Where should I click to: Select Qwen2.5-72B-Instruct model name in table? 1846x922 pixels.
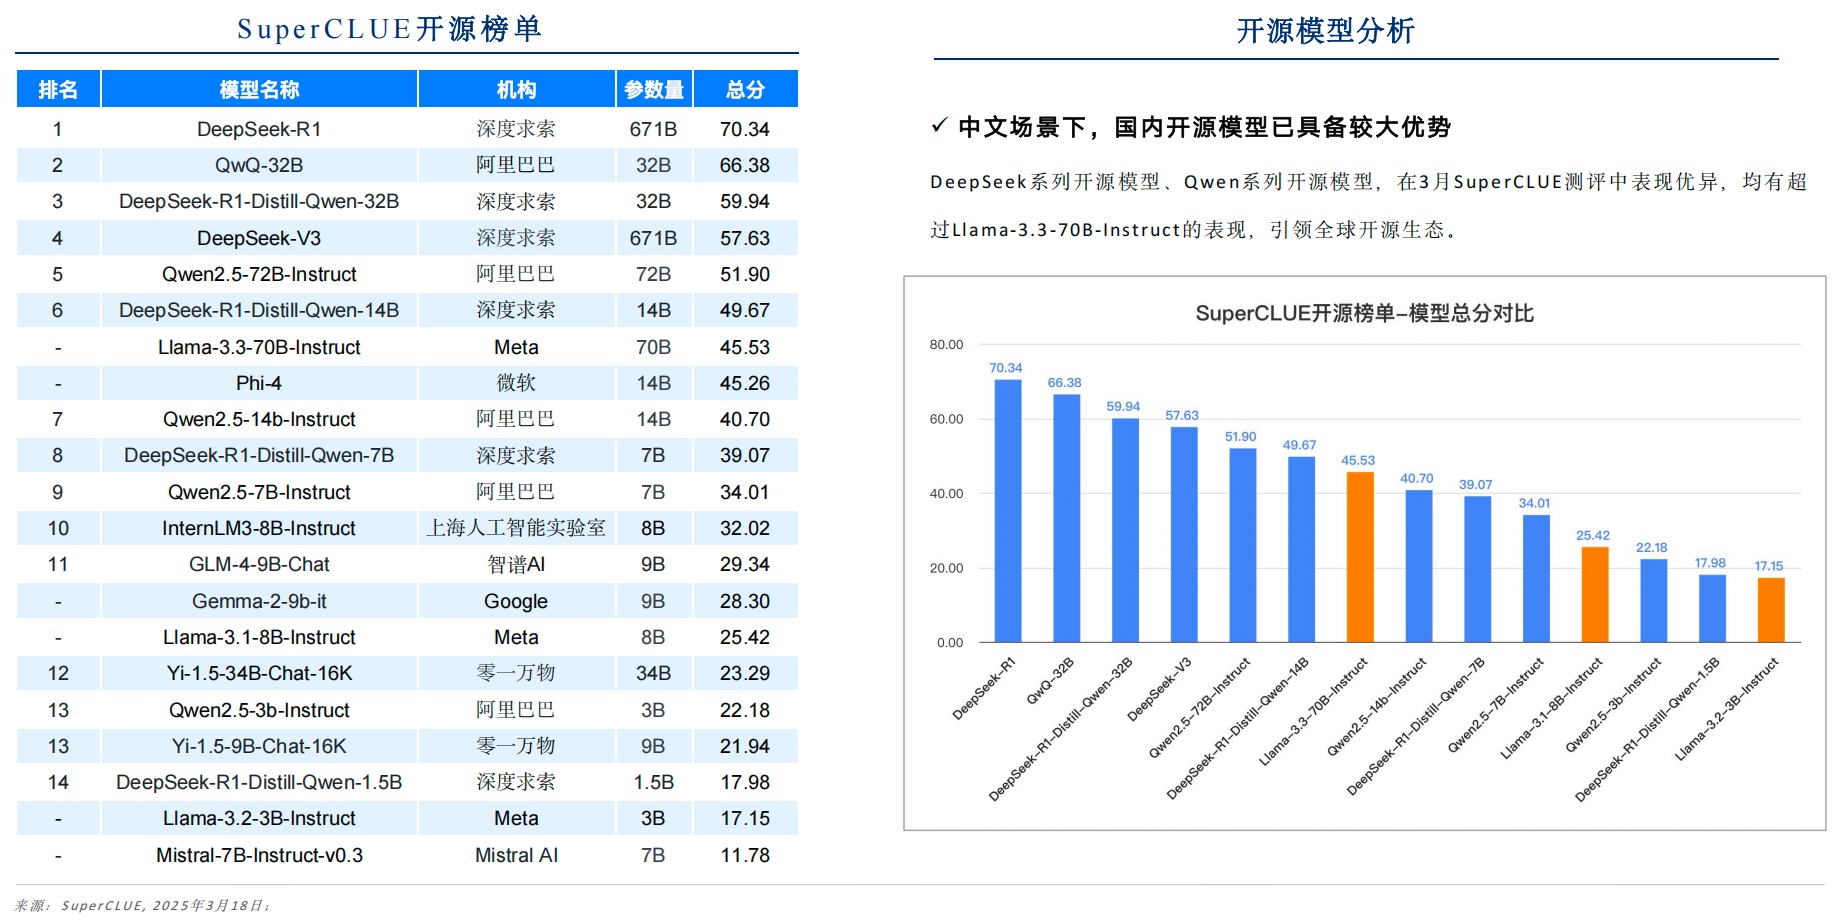point(259,274)
